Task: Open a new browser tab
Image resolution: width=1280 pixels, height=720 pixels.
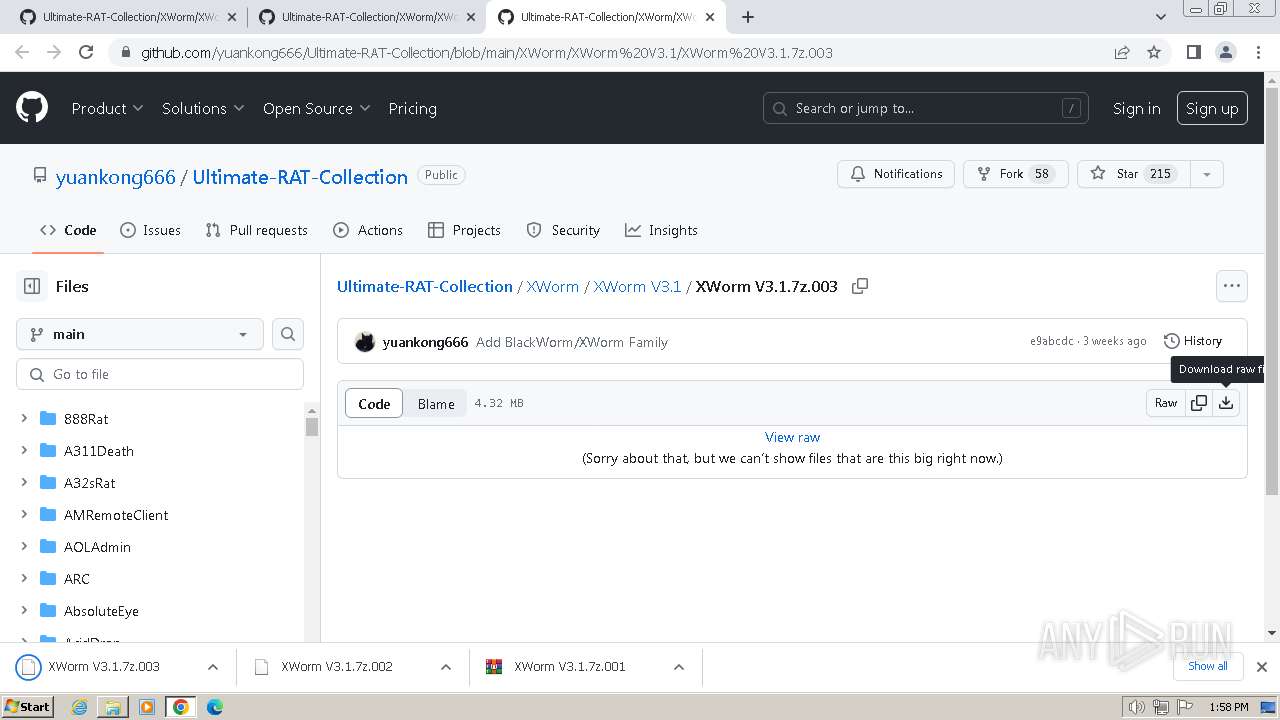Action: pyautogui.click(x=748, y=17)
